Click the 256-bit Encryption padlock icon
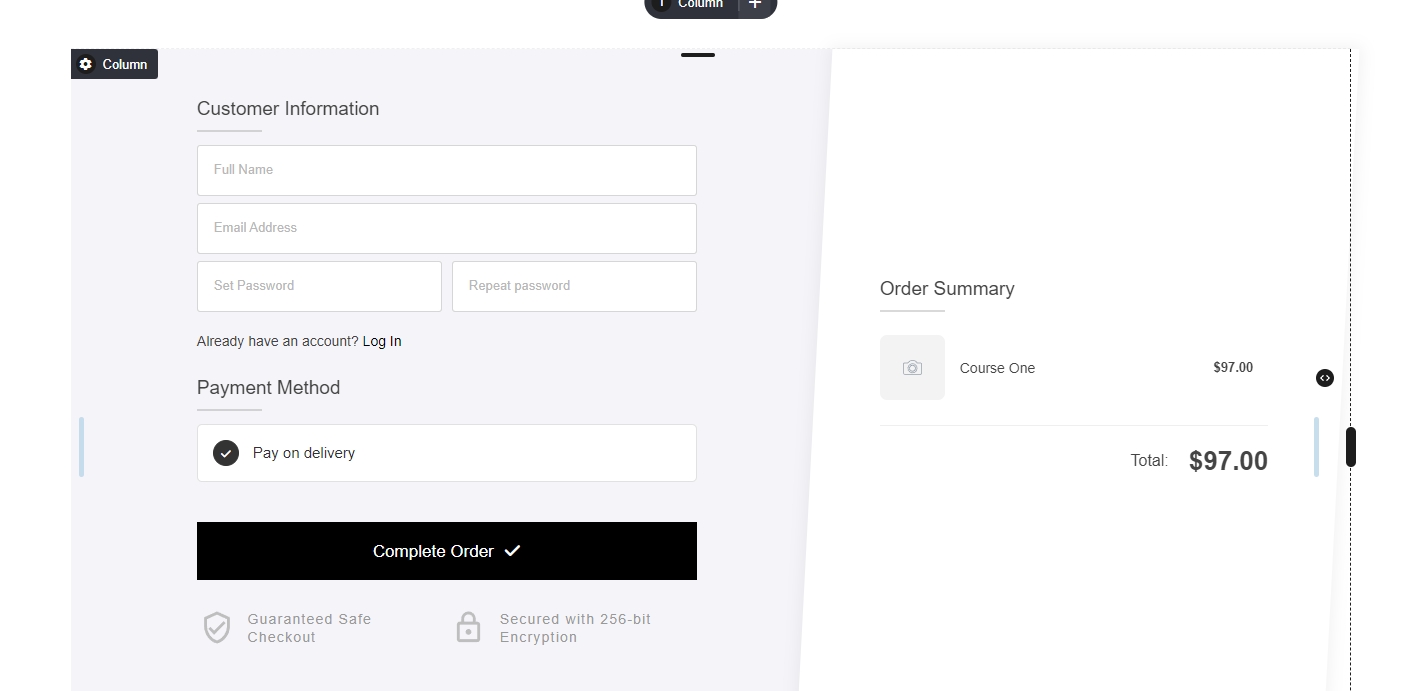The height and width of the screenshot is (691, 1426). coord(468,628)
